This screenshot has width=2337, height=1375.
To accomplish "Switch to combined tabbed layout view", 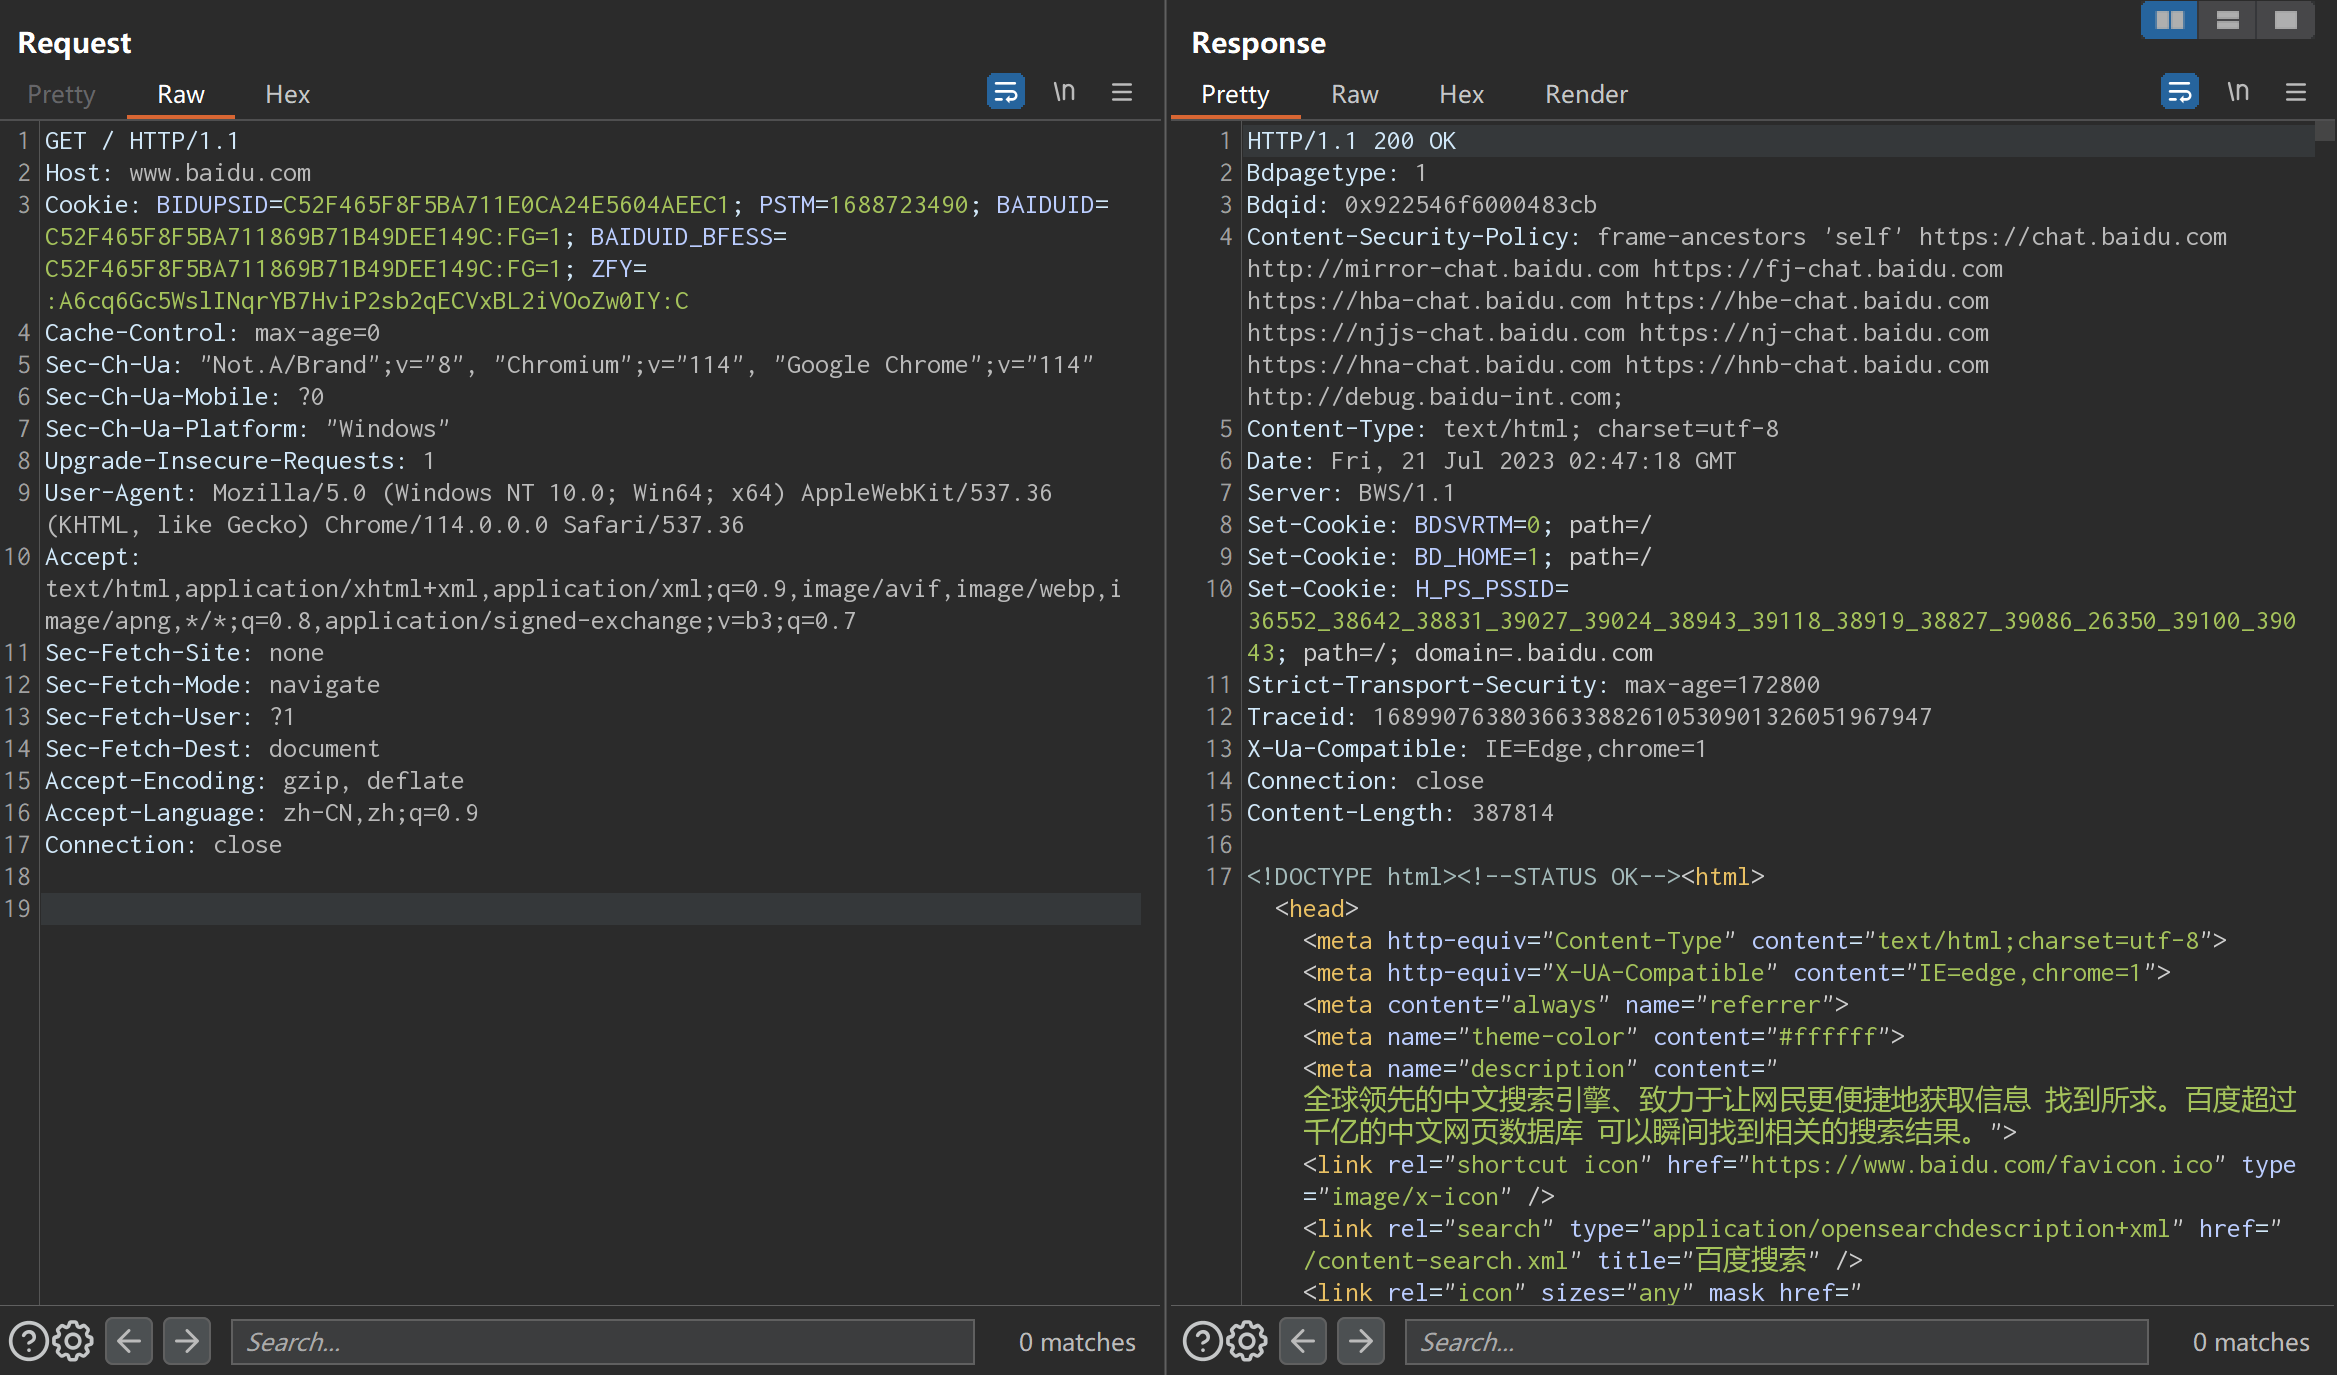I will [x=2285, y=20].
